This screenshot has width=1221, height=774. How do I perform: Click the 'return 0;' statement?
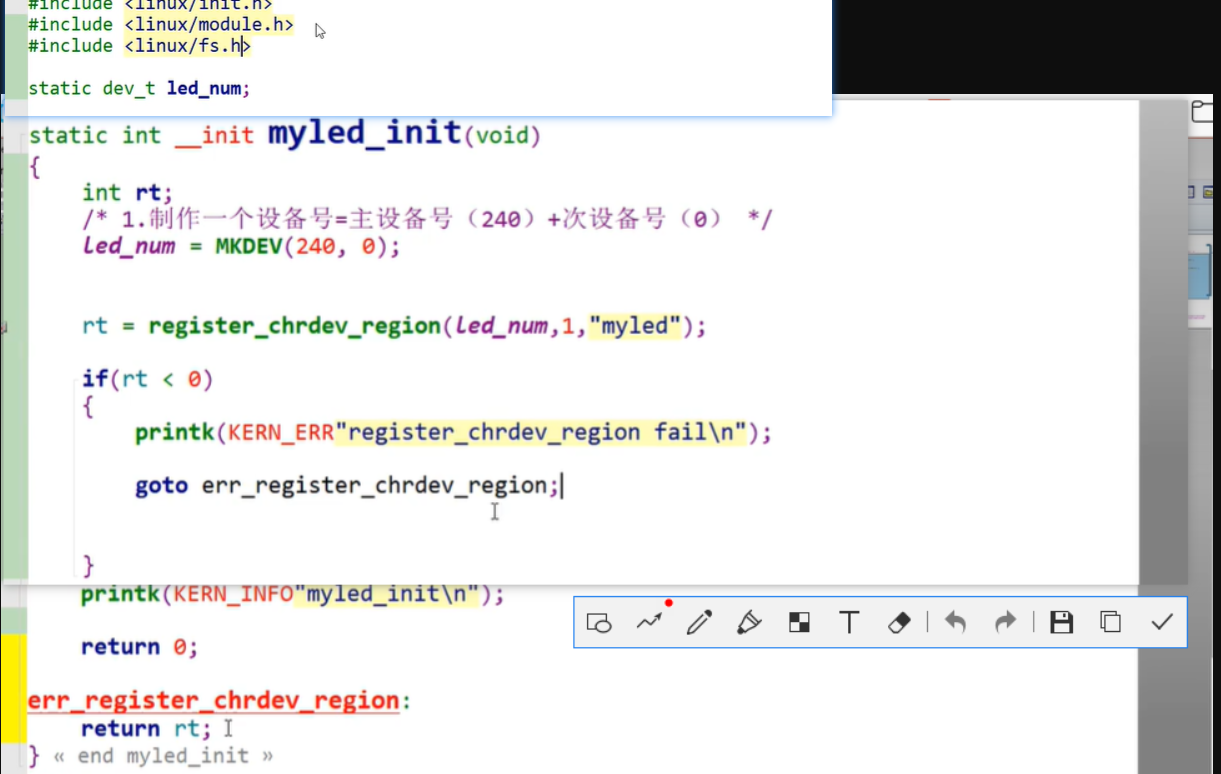pyautogui.click(x=140, y=647)
